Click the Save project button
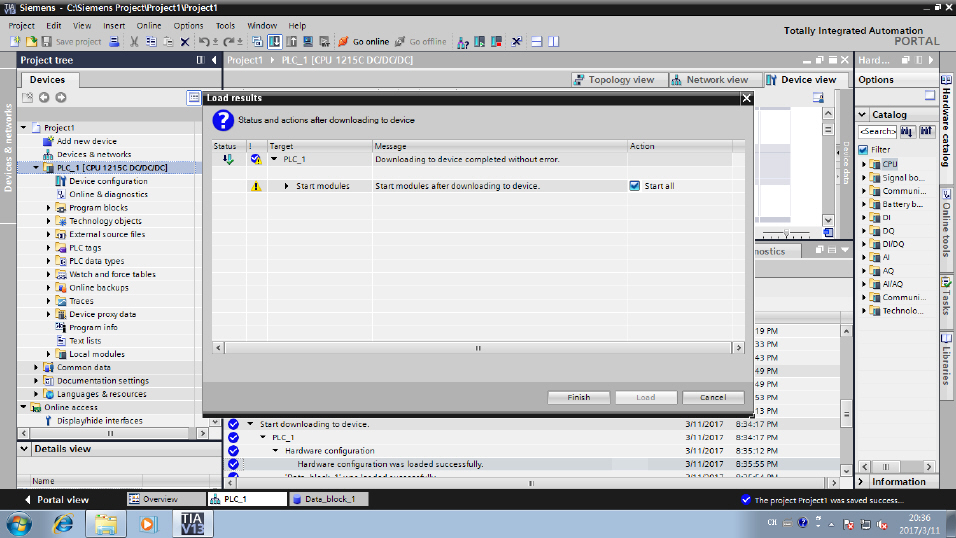Image resolution: width=956 pixels, height=538 pixels. click(71, 41)
